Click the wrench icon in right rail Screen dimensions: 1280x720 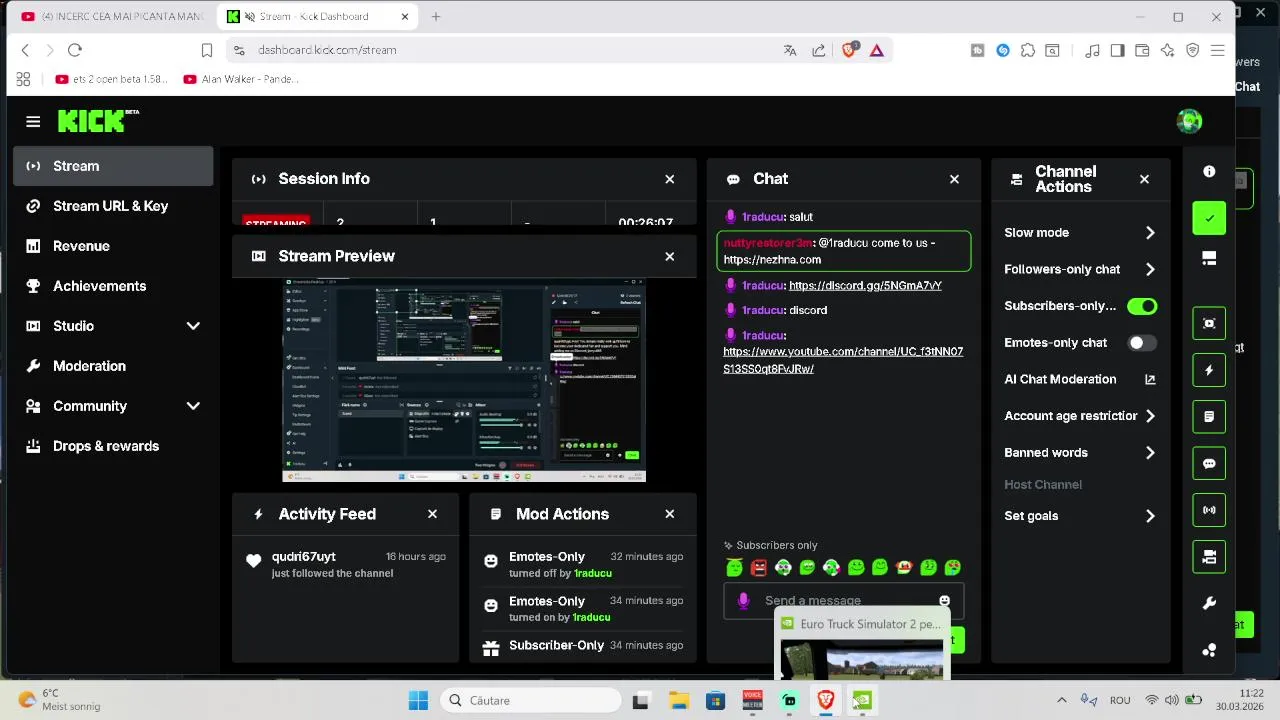tap(1209, 603)
